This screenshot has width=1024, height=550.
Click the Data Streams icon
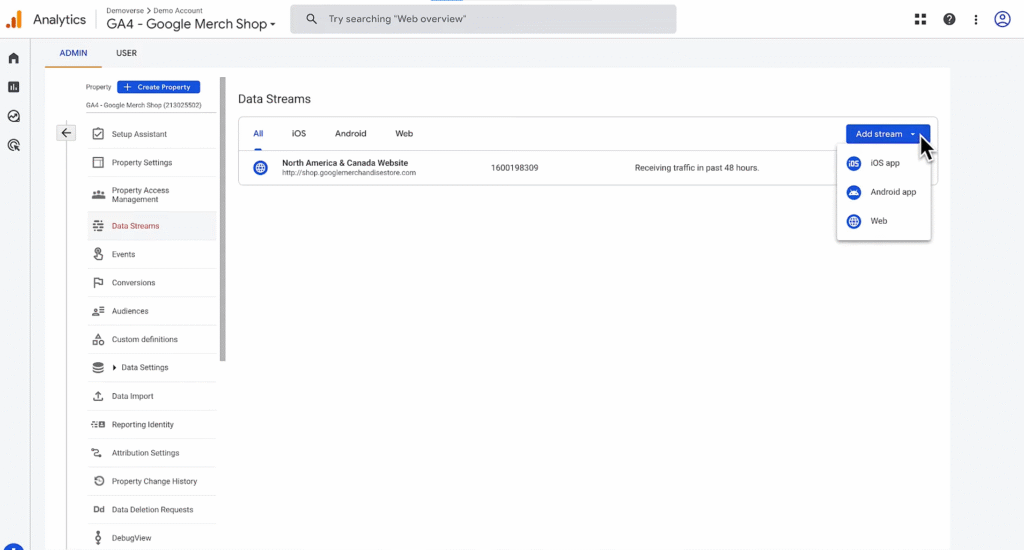98,226
